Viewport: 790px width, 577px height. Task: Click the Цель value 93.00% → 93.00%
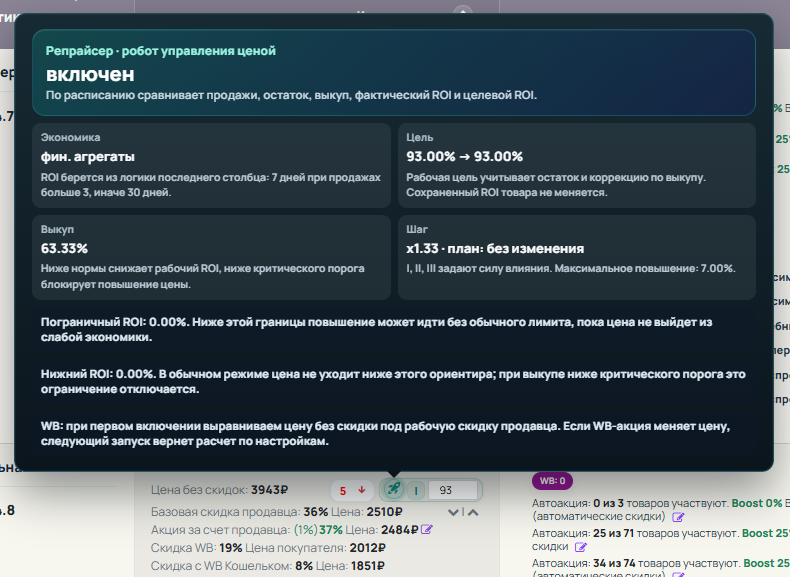[x=465, y=157]
